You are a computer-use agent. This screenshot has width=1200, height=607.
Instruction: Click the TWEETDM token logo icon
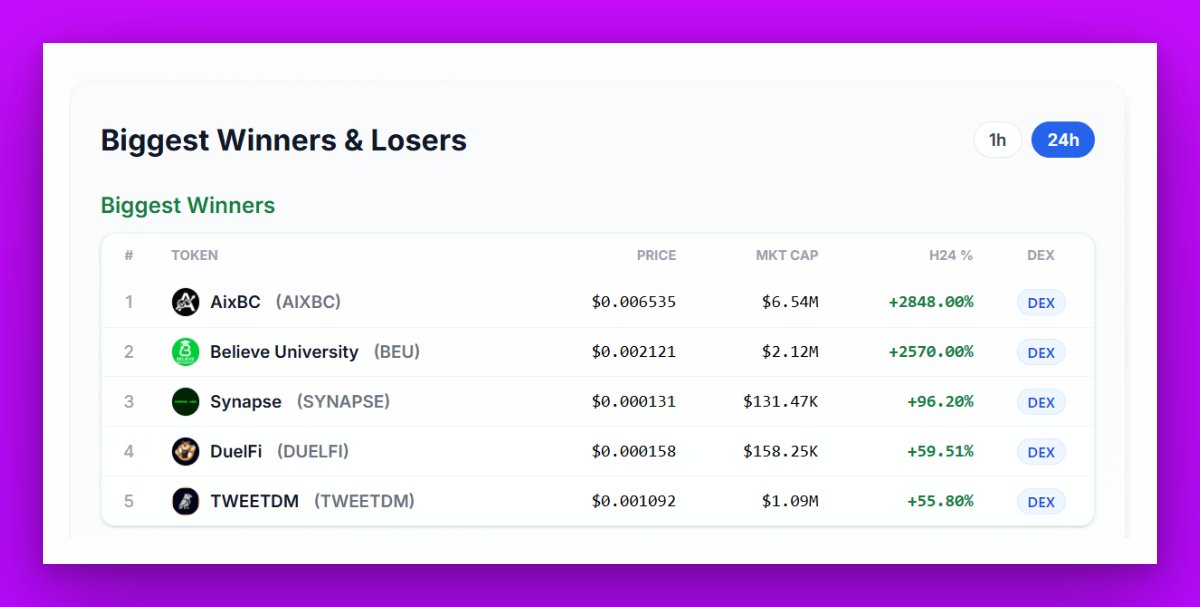(x=185, y=501)
